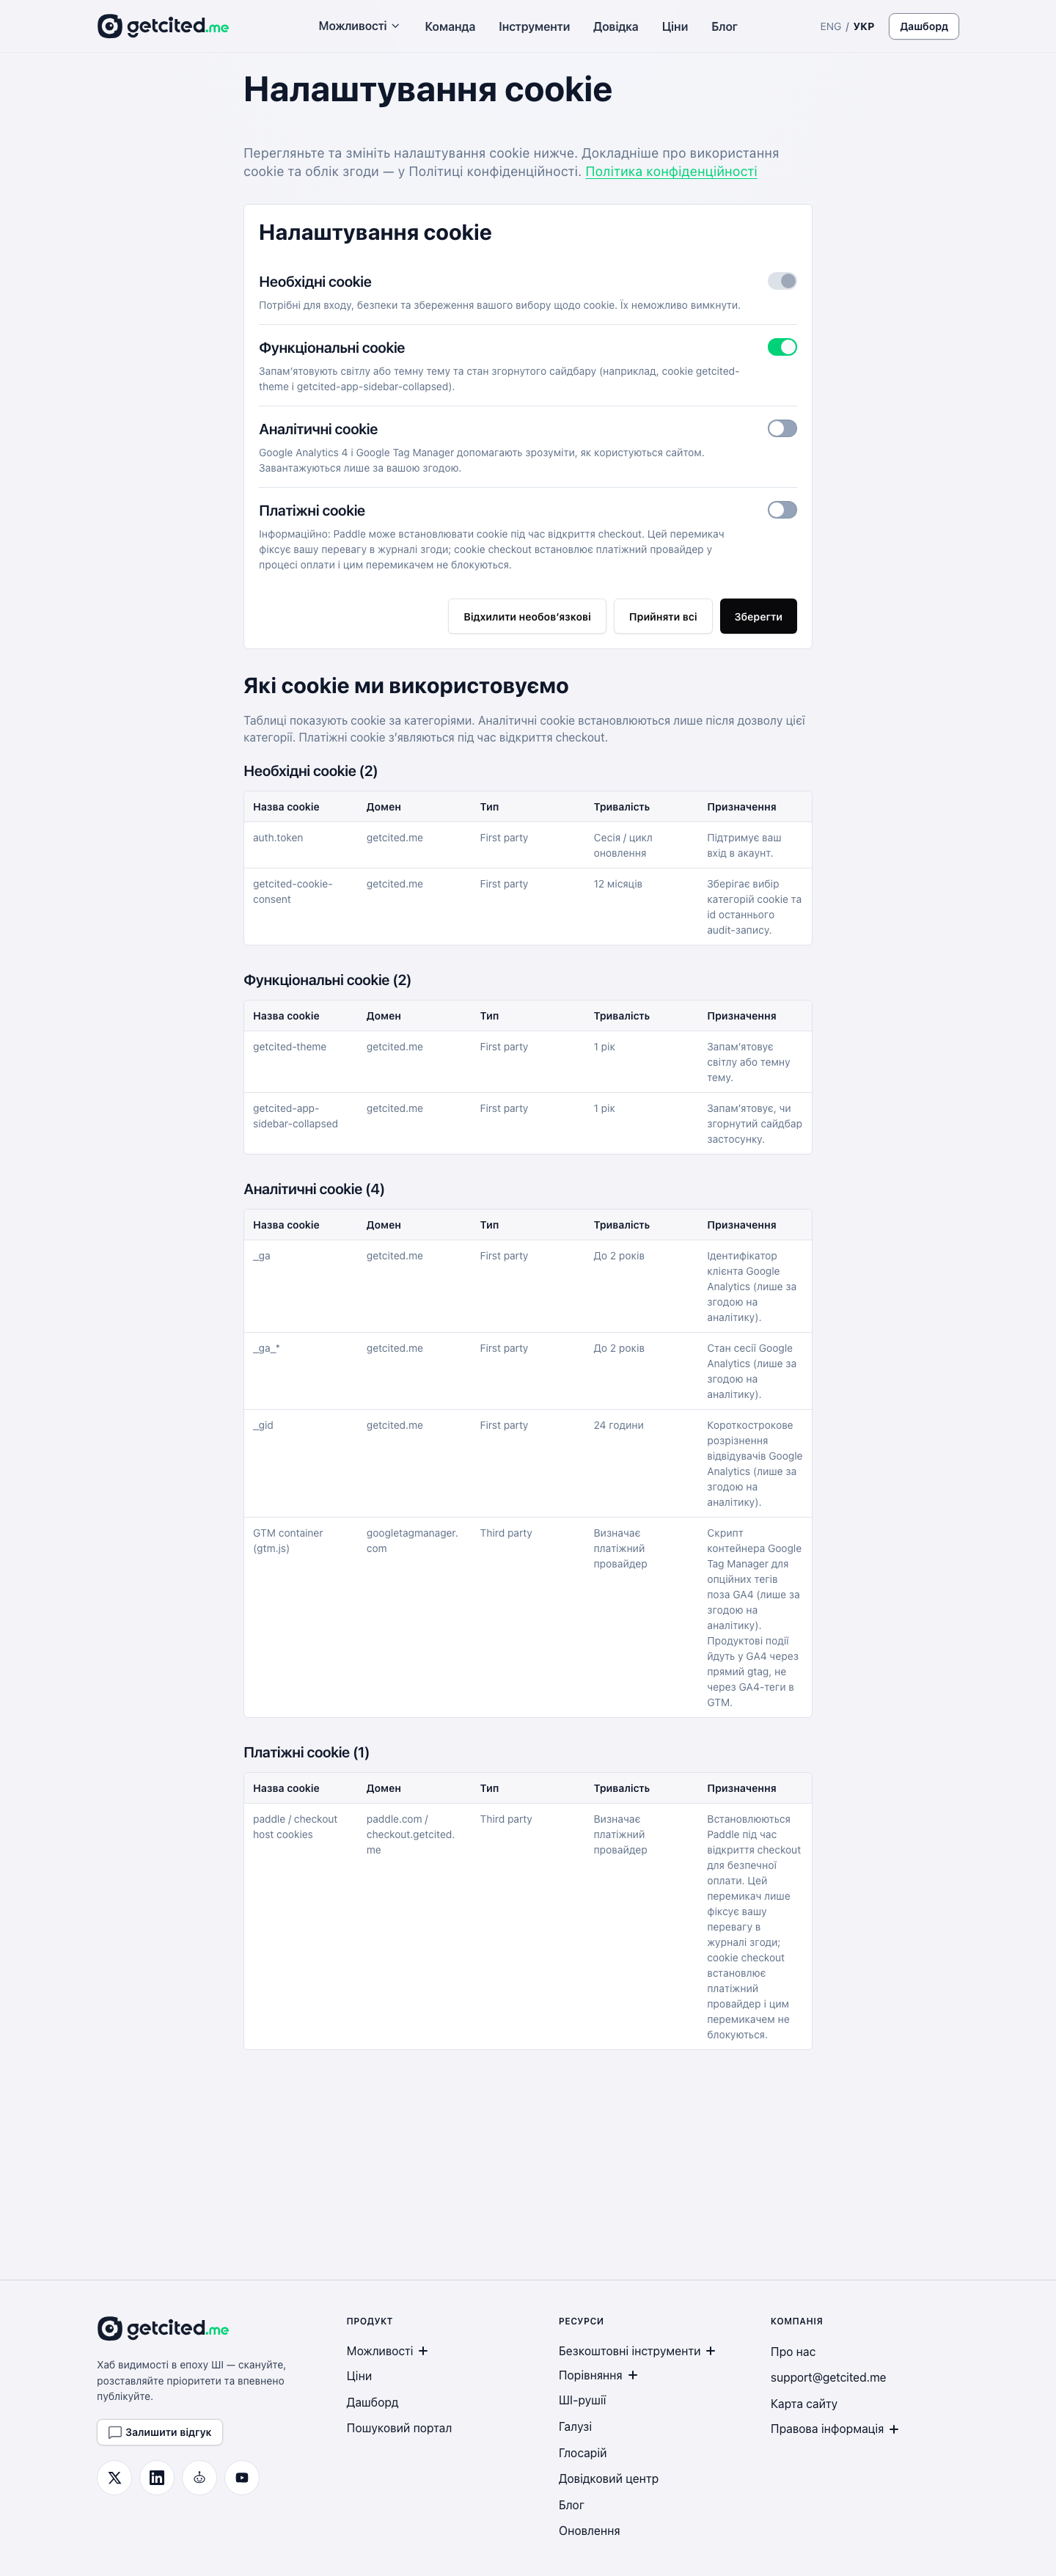Switch language to ENG
1056x2576 pixels.
coord(830,27)
